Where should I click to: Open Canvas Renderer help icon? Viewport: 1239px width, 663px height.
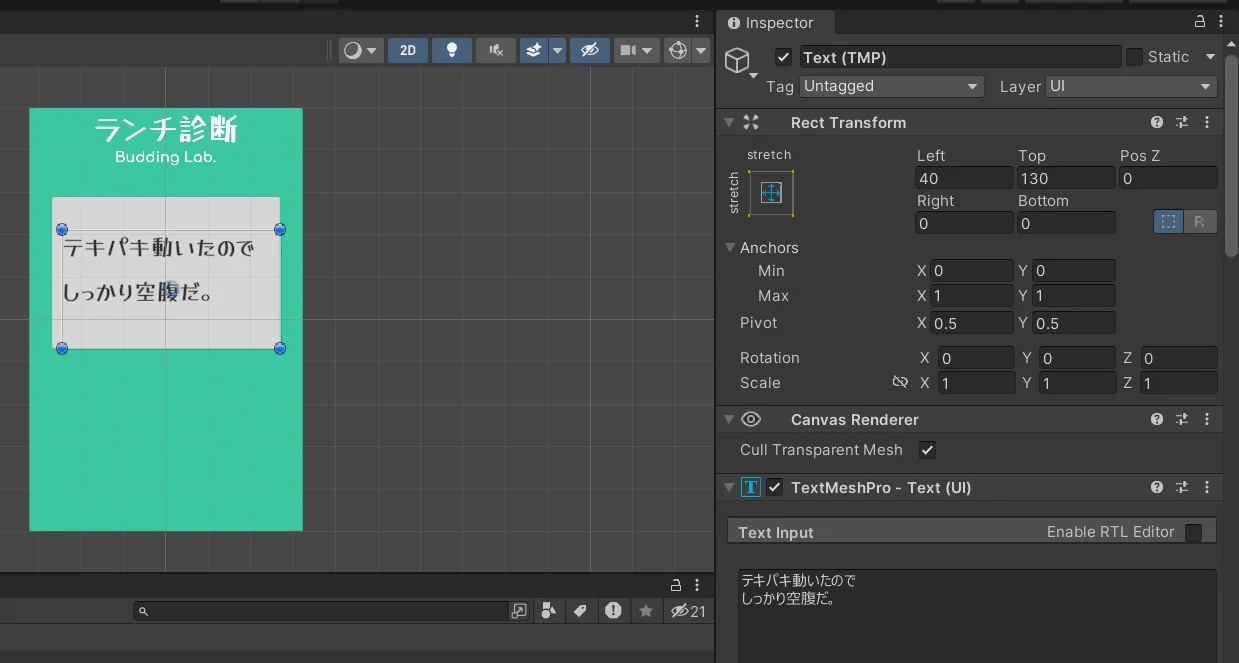click(1157, 419)
